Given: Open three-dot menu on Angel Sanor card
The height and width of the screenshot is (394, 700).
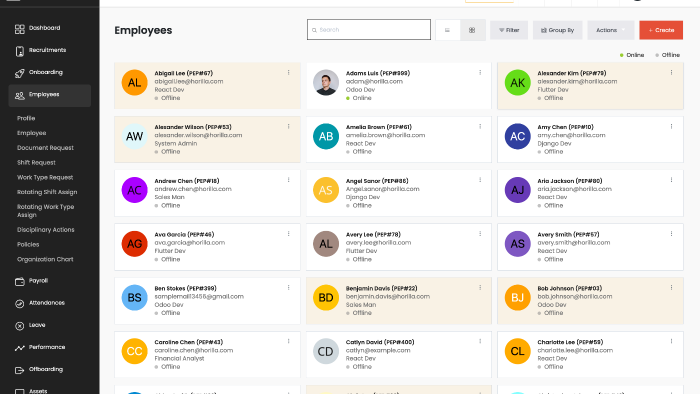Looking at the screenshot, I should pos(480,180).
